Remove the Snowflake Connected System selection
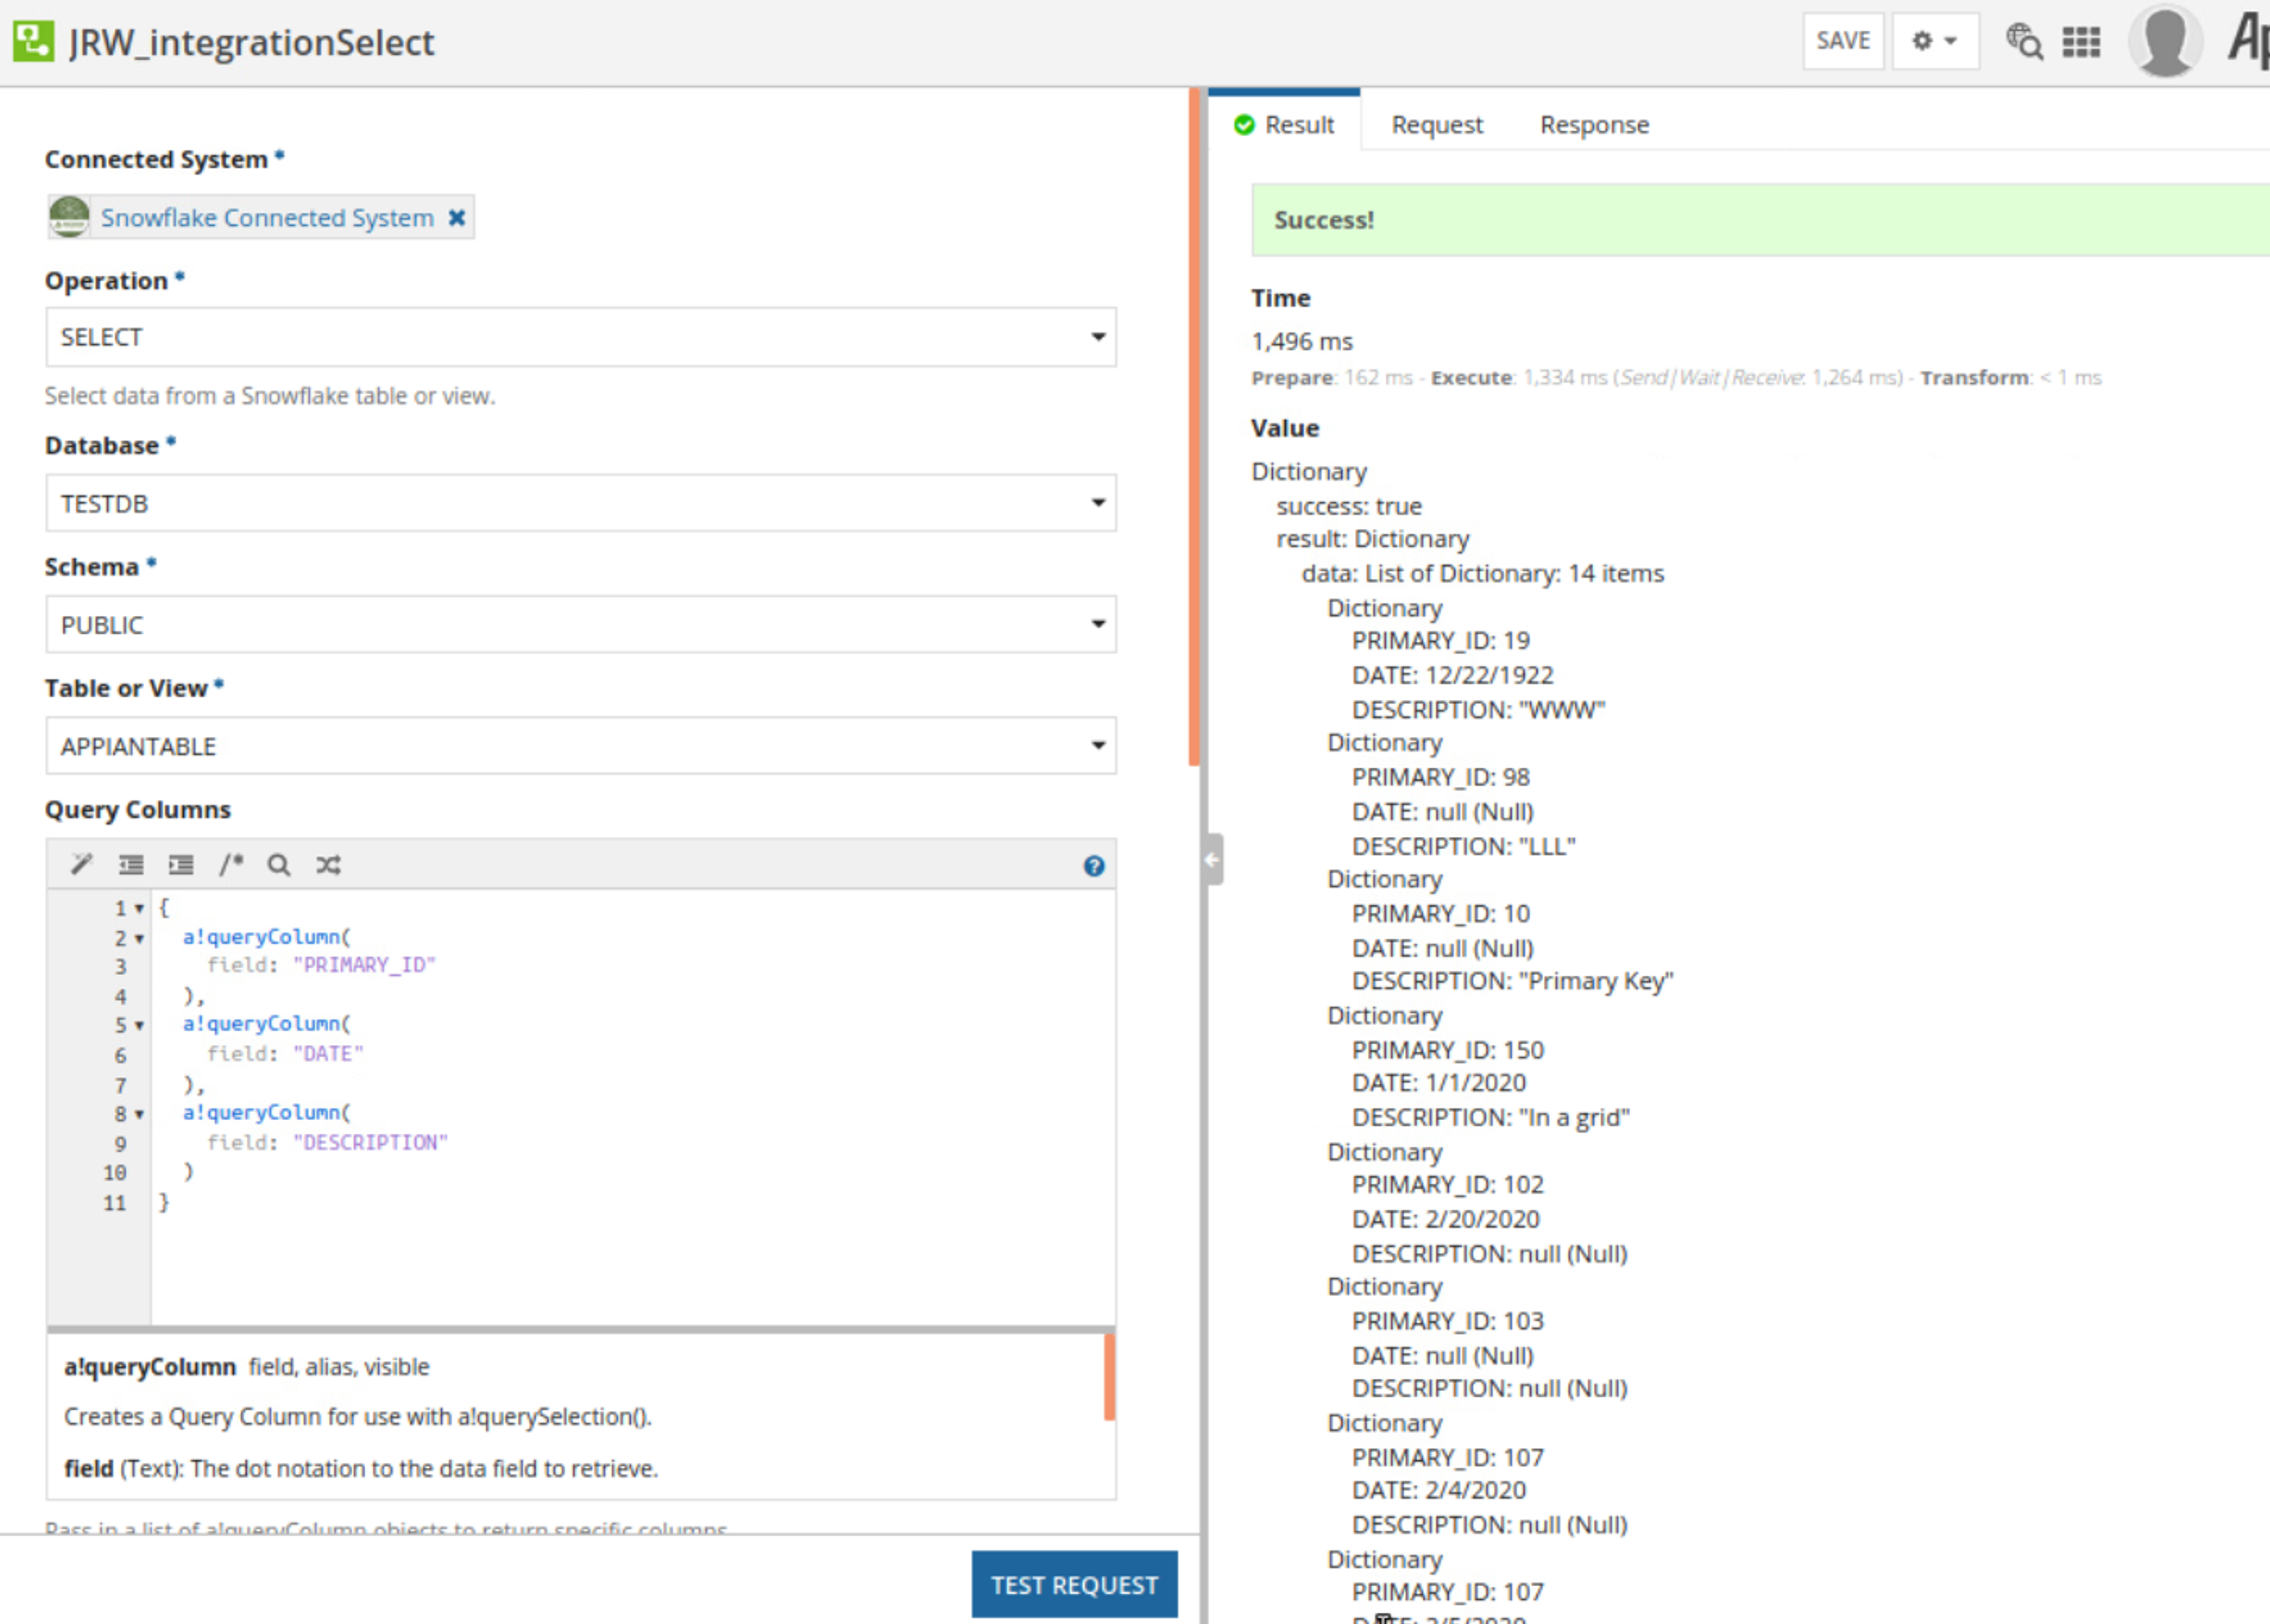The width and height of the screenshot is (2270, 1624). [x=456, y=217]
